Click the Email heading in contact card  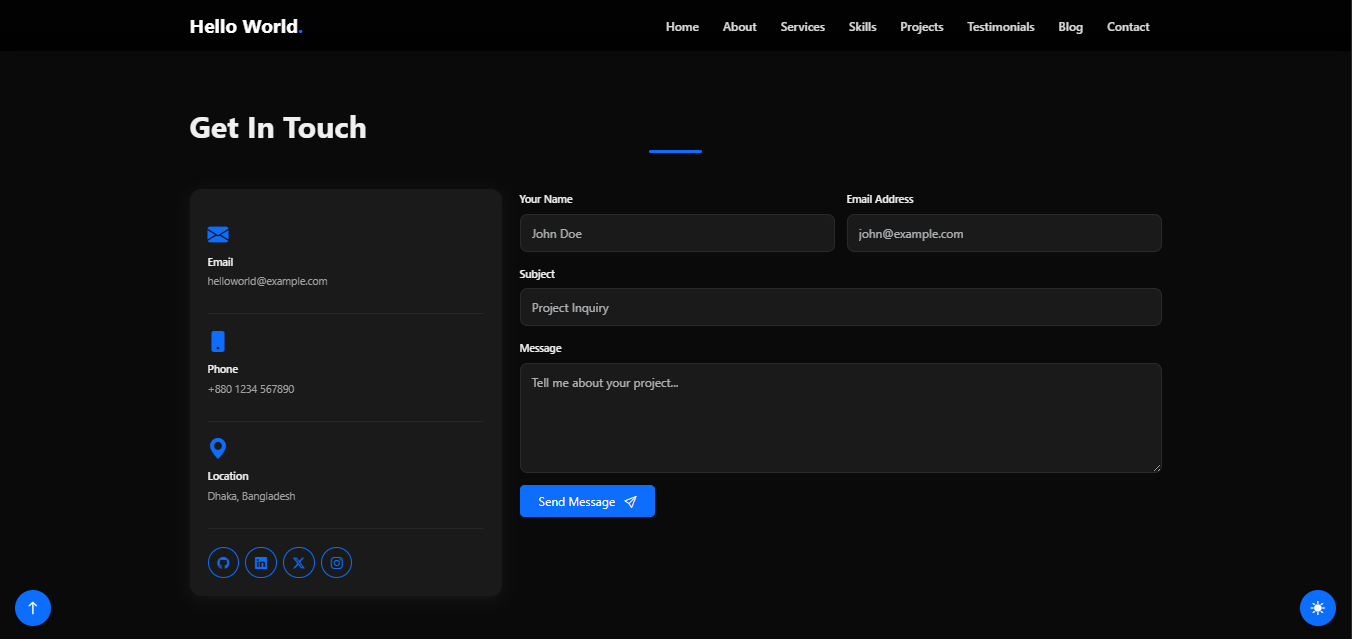tap(220, 262)
